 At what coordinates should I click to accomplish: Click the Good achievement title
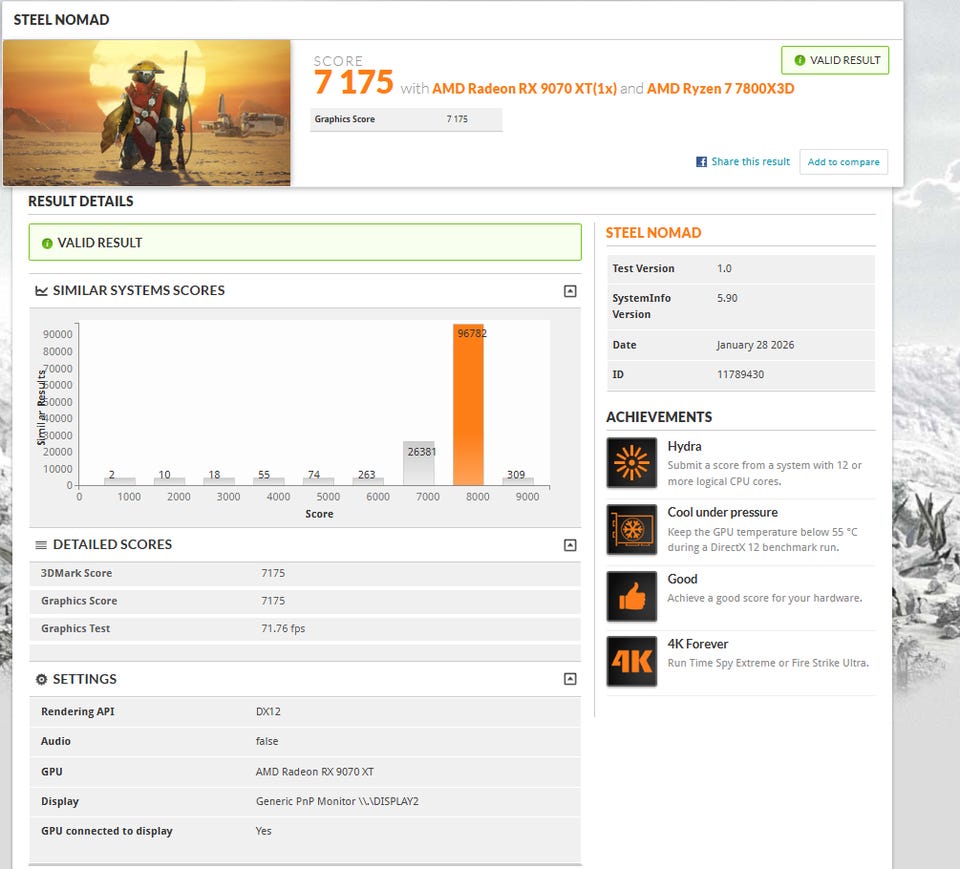pos(682,579)
